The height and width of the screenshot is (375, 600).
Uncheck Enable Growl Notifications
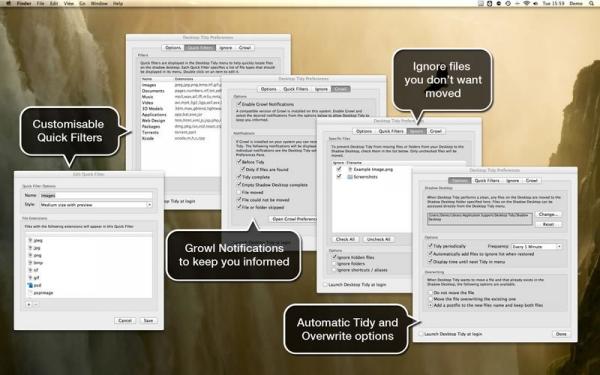[239, 104]
